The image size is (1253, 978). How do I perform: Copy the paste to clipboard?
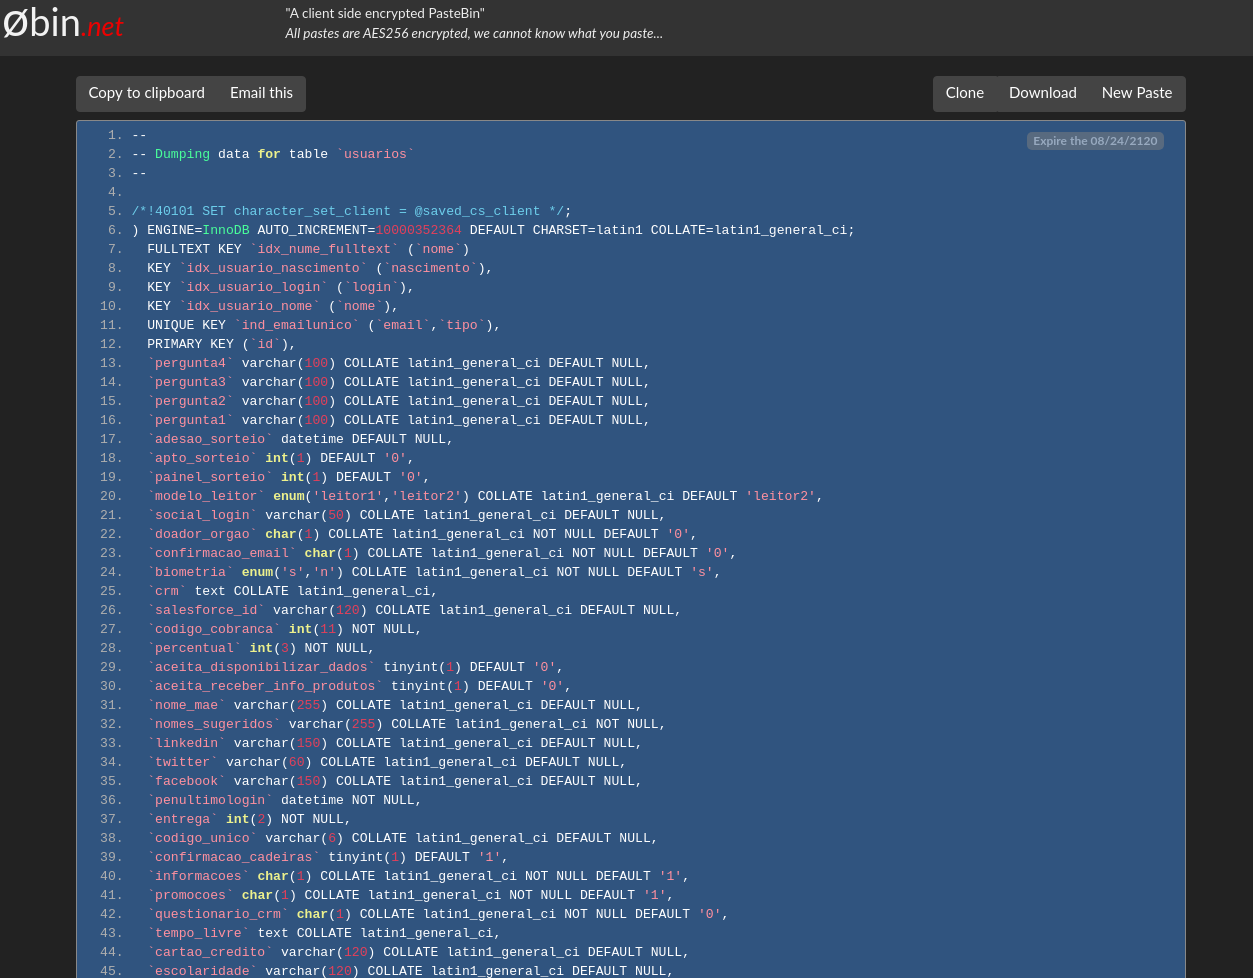pos(146,93)
